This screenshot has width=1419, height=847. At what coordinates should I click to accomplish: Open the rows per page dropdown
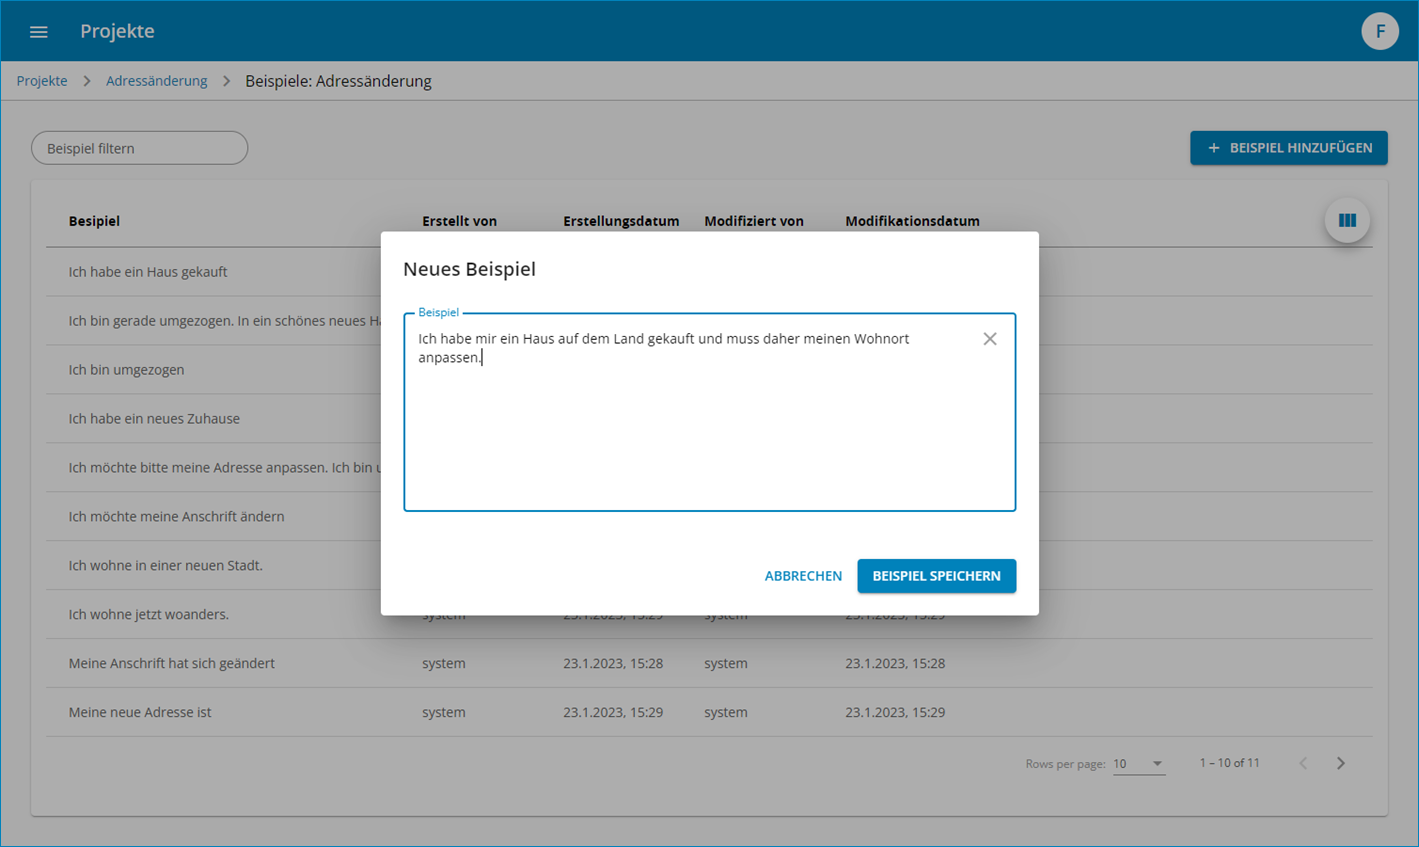[1139, 764]
